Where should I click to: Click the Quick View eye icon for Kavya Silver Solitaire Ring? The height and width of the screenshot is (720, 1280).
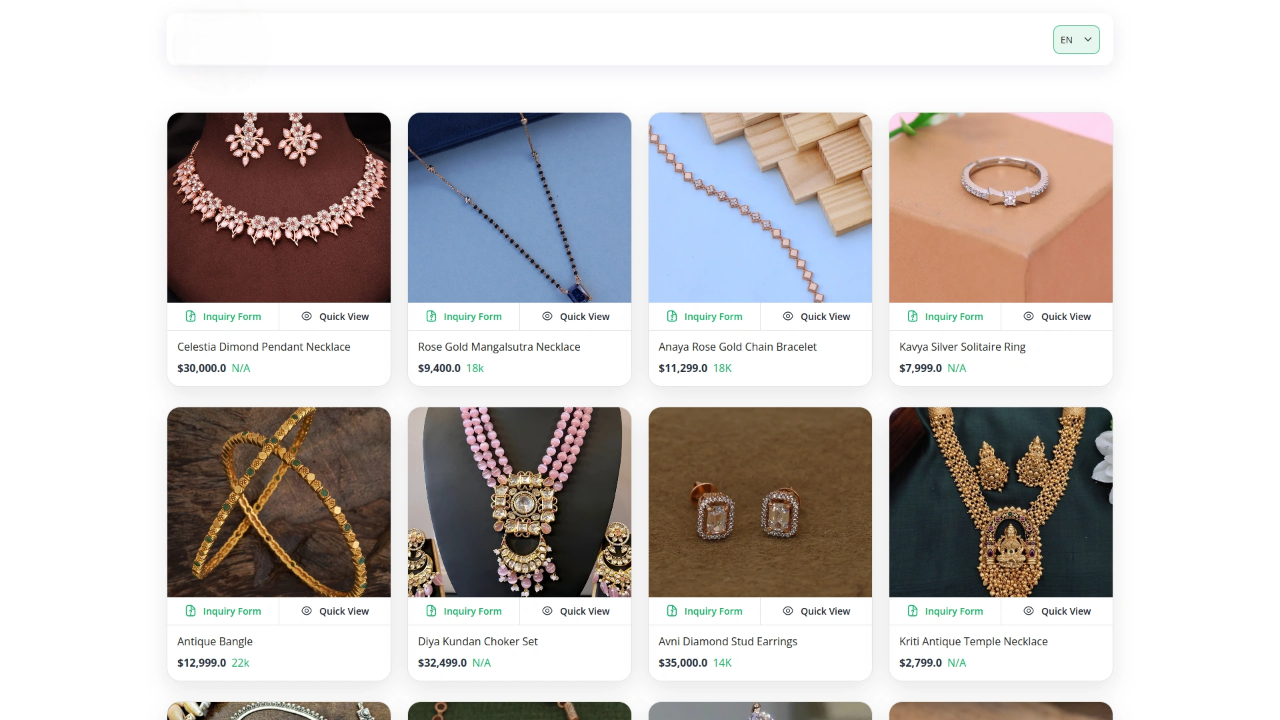pyautogui.click(x=1028, y=316)
